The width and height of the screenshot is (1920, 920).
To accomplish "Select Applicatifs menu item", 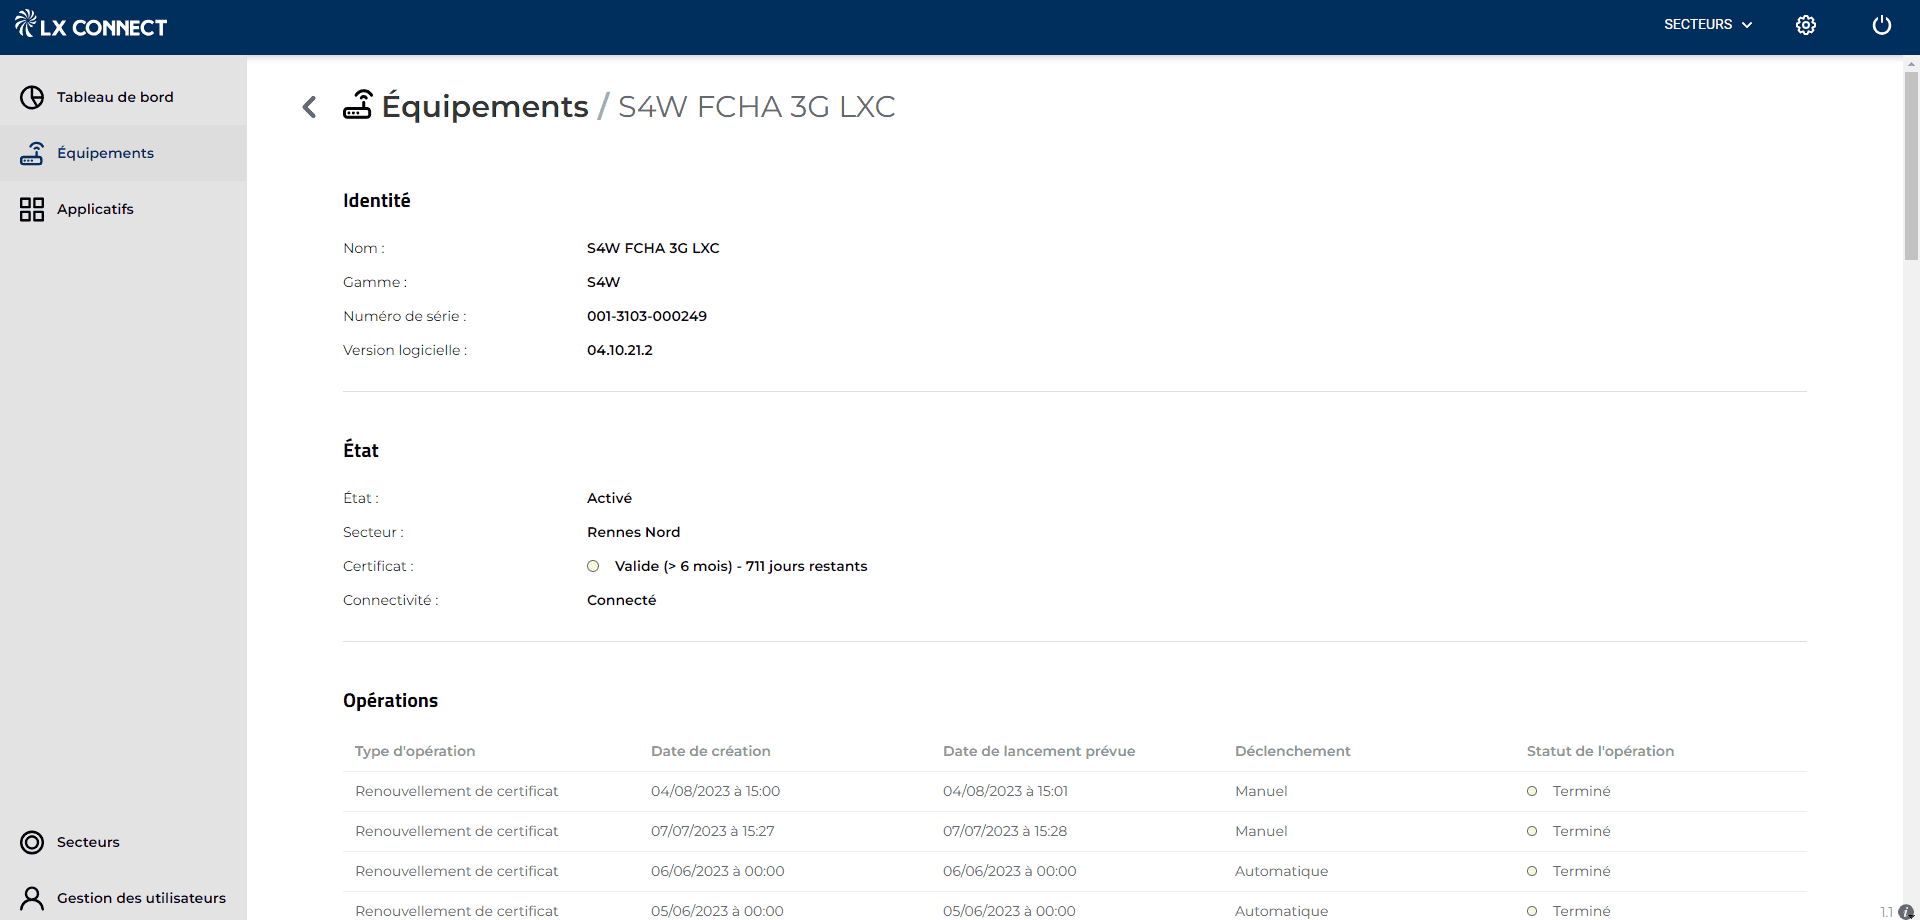I will coord(95,209).
